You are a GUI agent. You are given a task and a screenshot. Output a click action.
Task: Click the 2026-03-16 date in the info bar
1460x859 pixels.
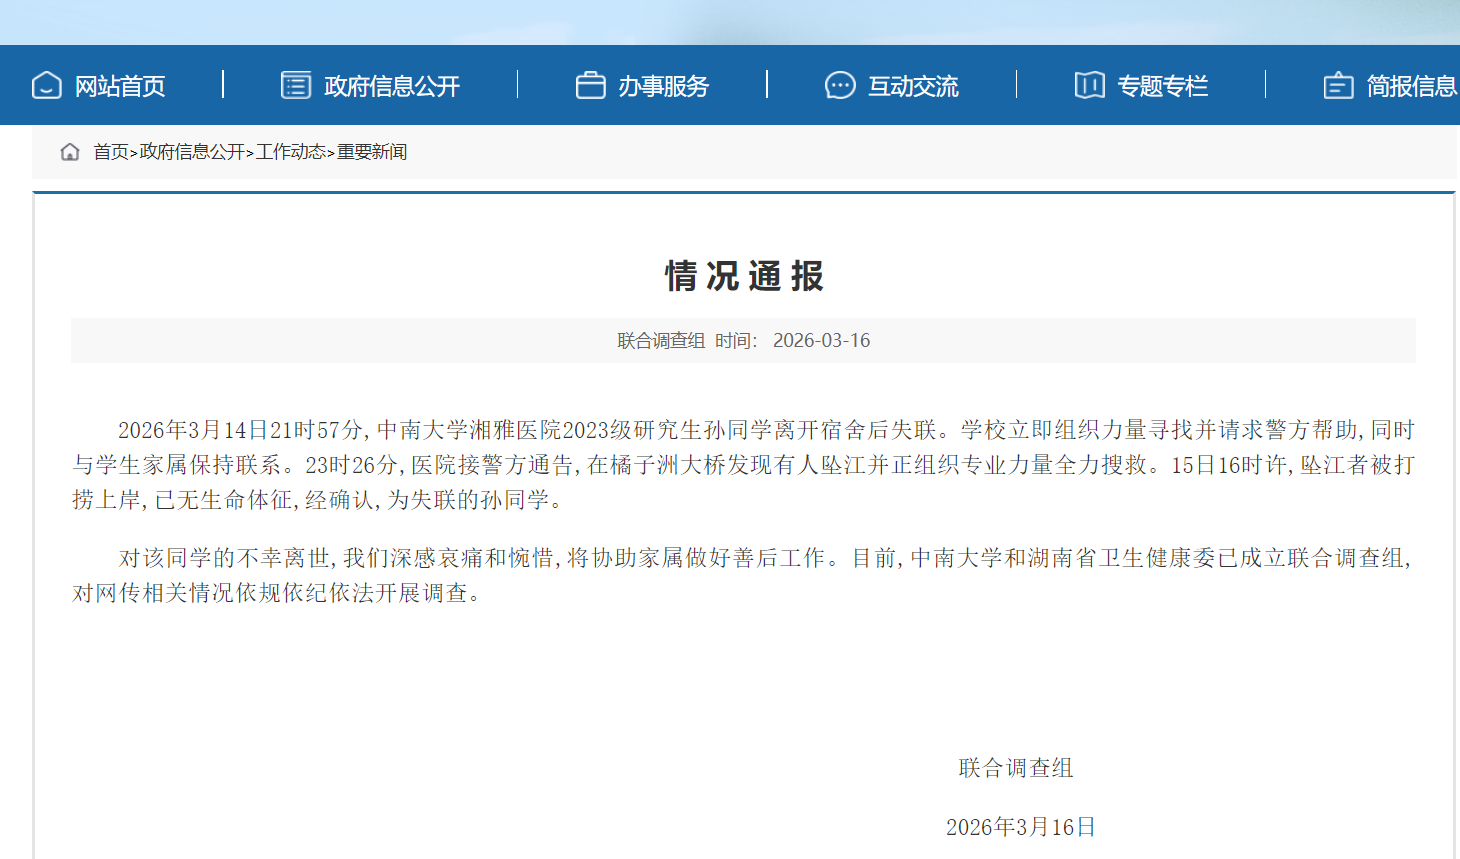[x=821, y=341]
